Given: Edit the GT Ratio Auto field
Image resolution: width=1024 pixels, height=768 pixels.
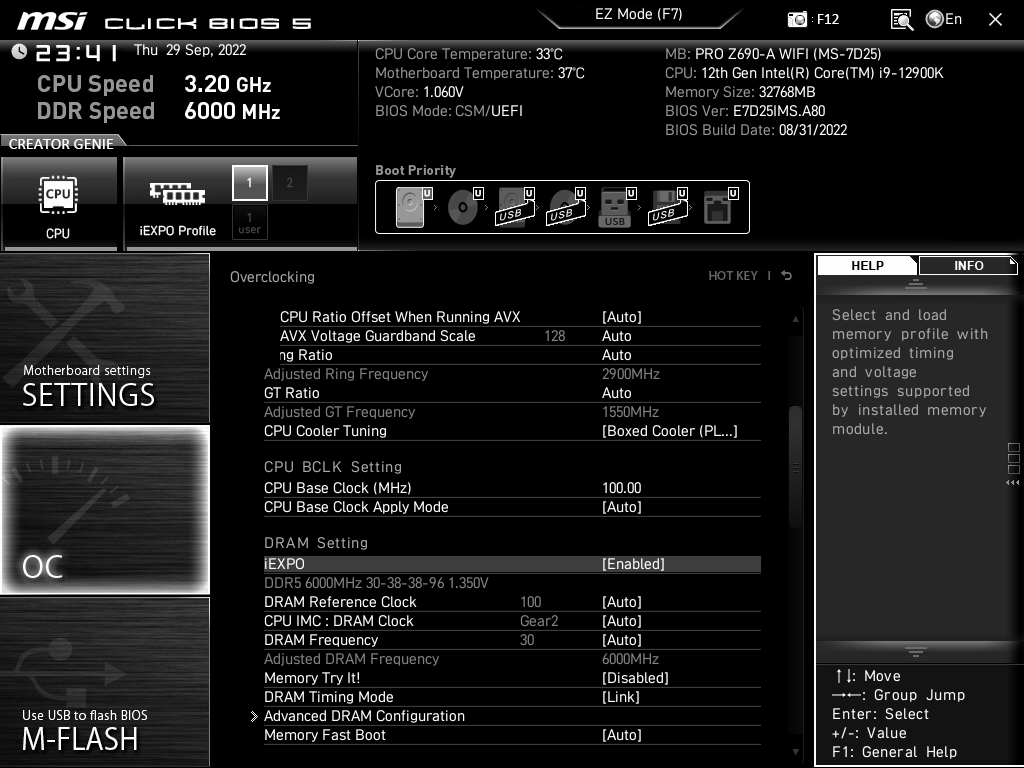Looking at the screenshot, I should tap(616, 393).
